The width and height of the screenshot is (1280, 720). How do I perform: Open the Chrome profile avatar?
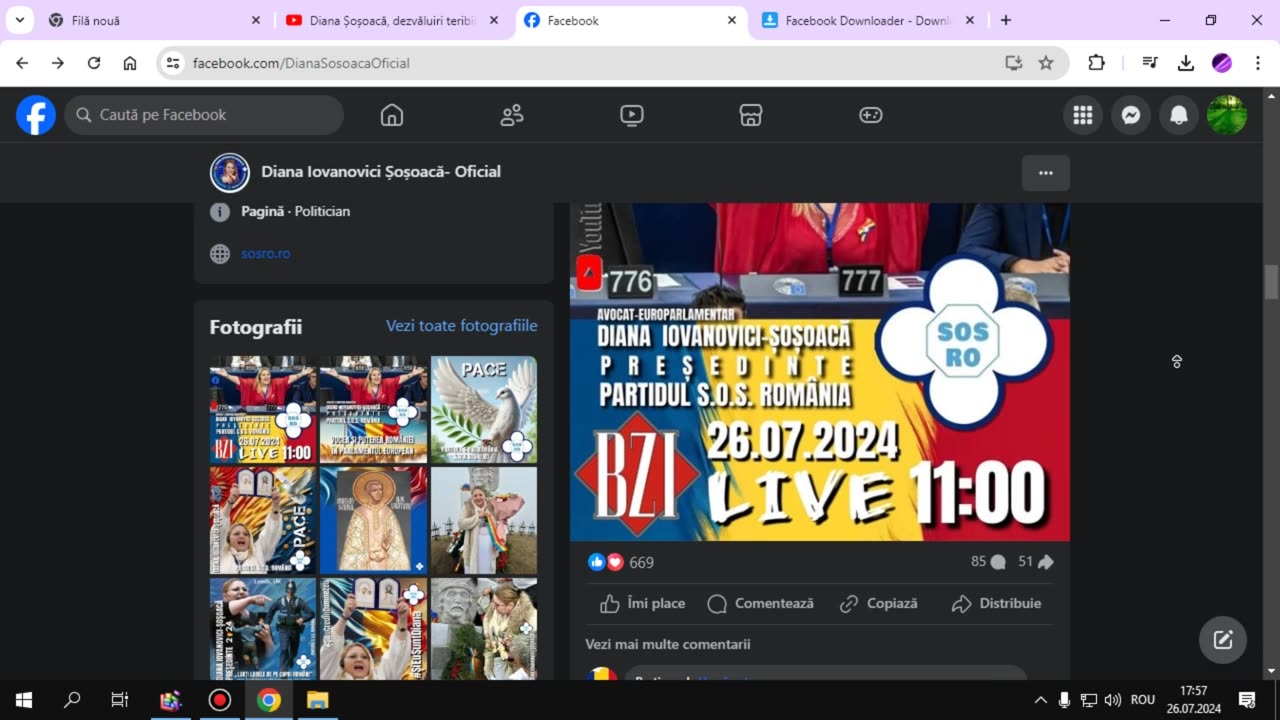1222,63
